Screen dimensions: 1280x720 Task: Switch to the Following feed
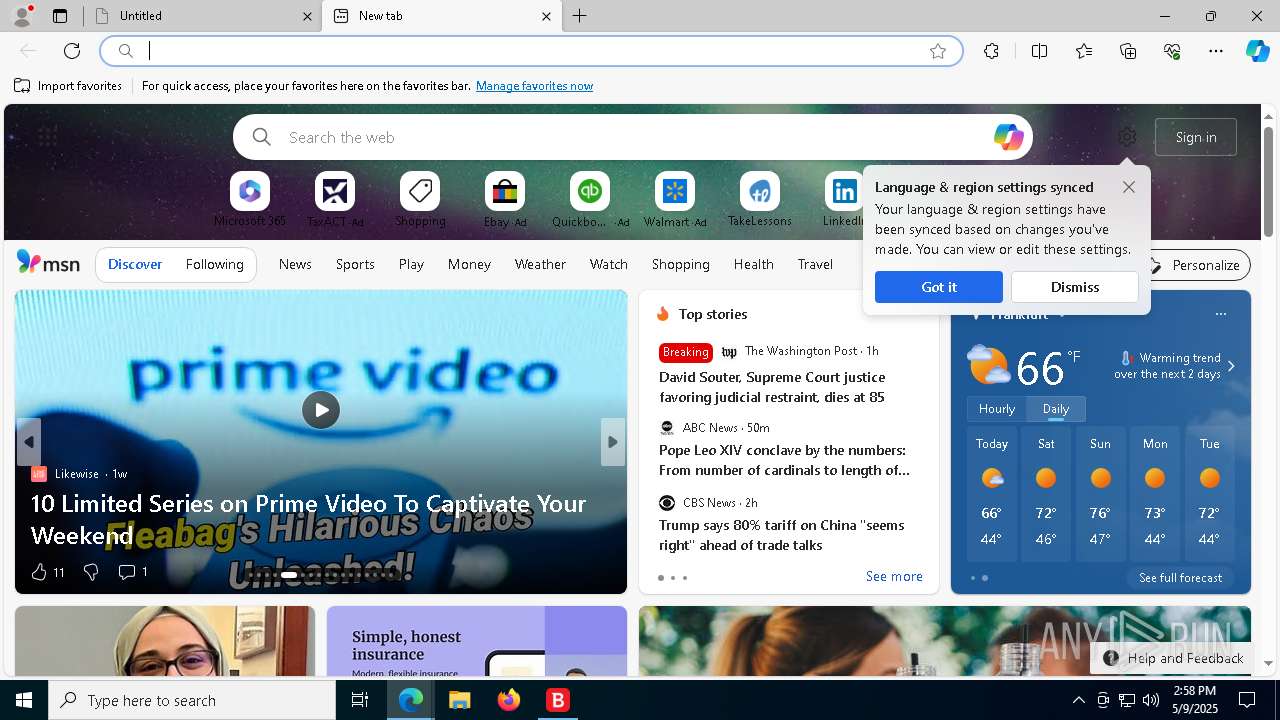(214, 264)
